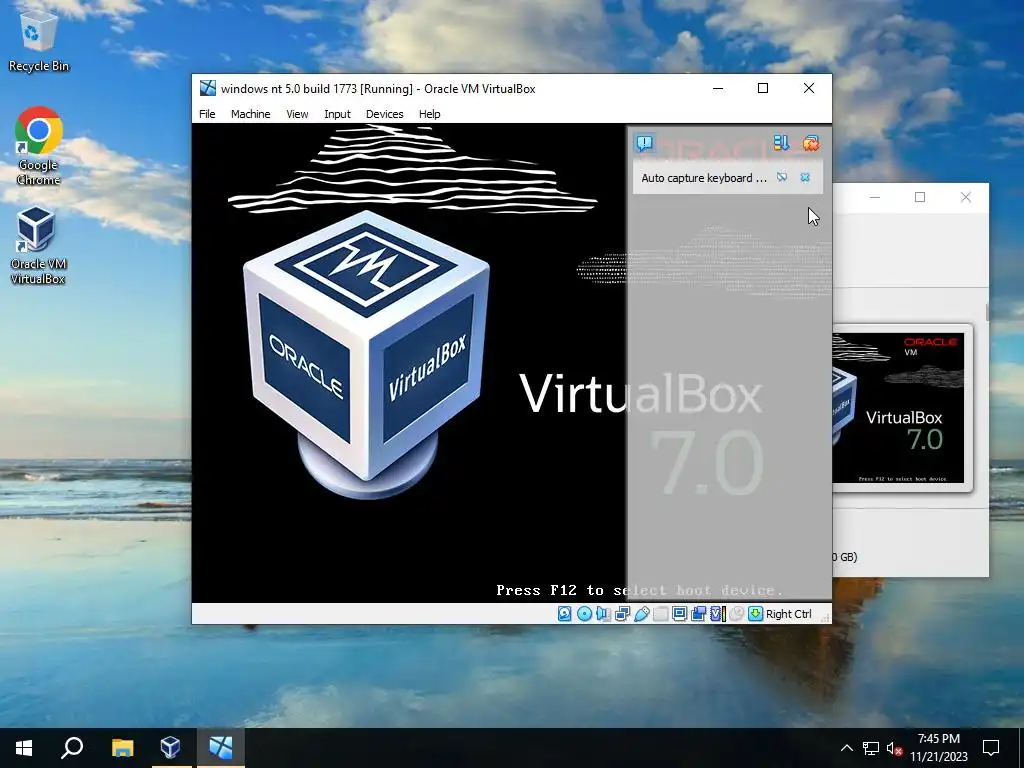Click the VirtualBox icon in VM window title bar

(208, 88)
